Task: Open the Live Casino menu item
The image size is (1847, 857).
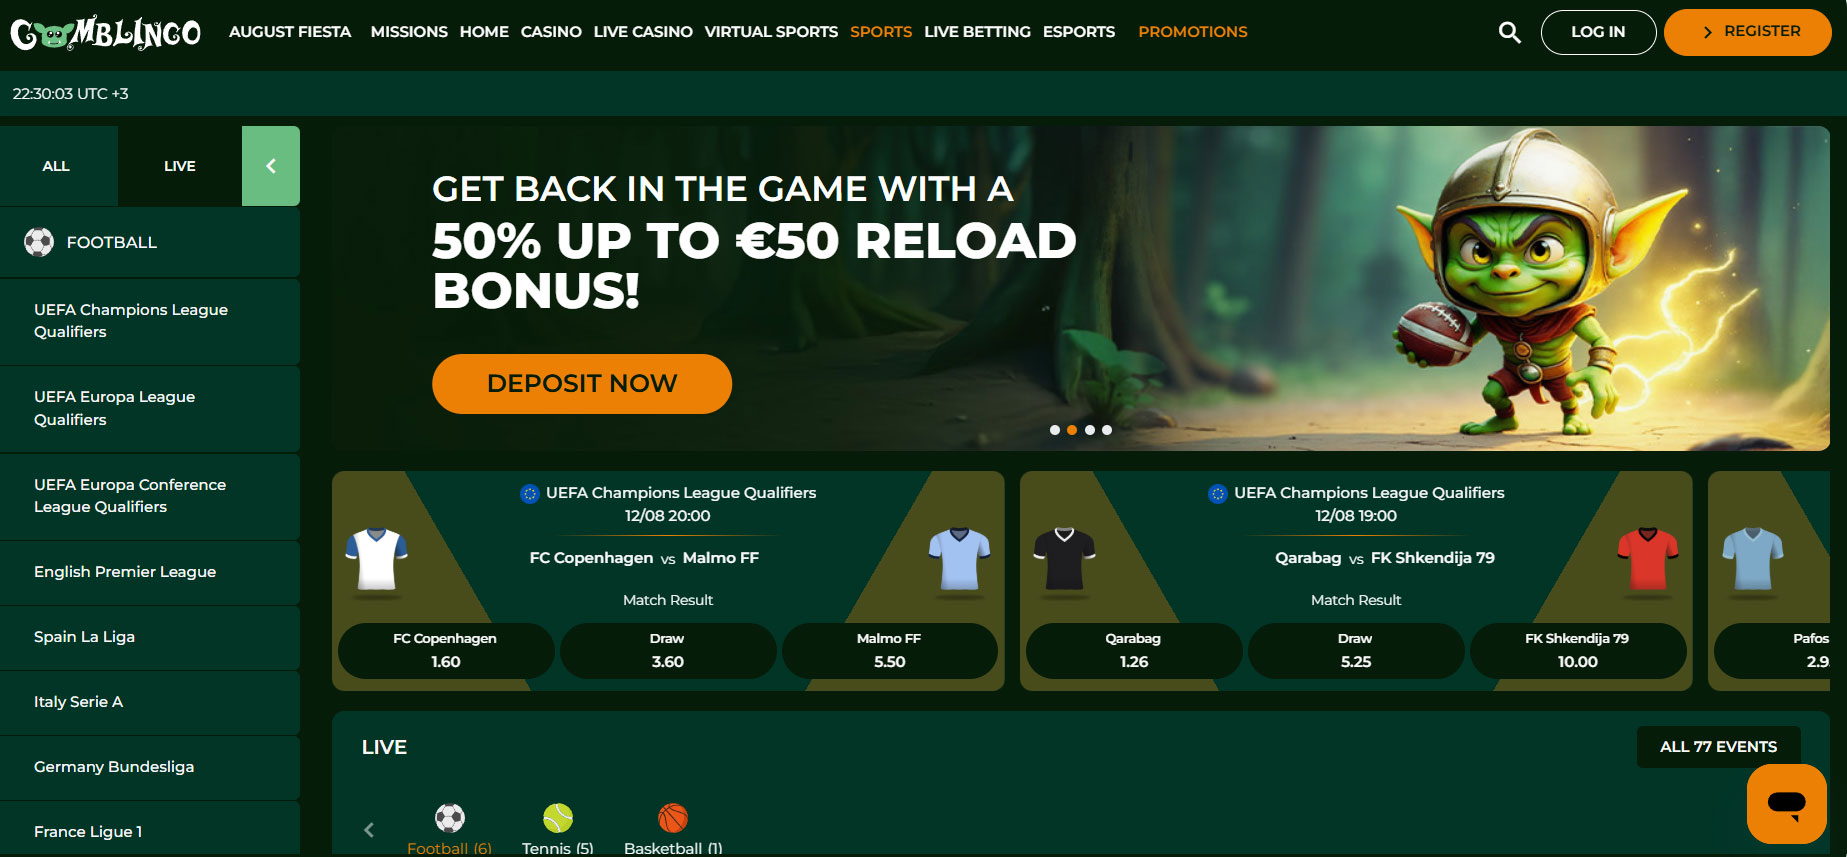Action: click(643, 32)
